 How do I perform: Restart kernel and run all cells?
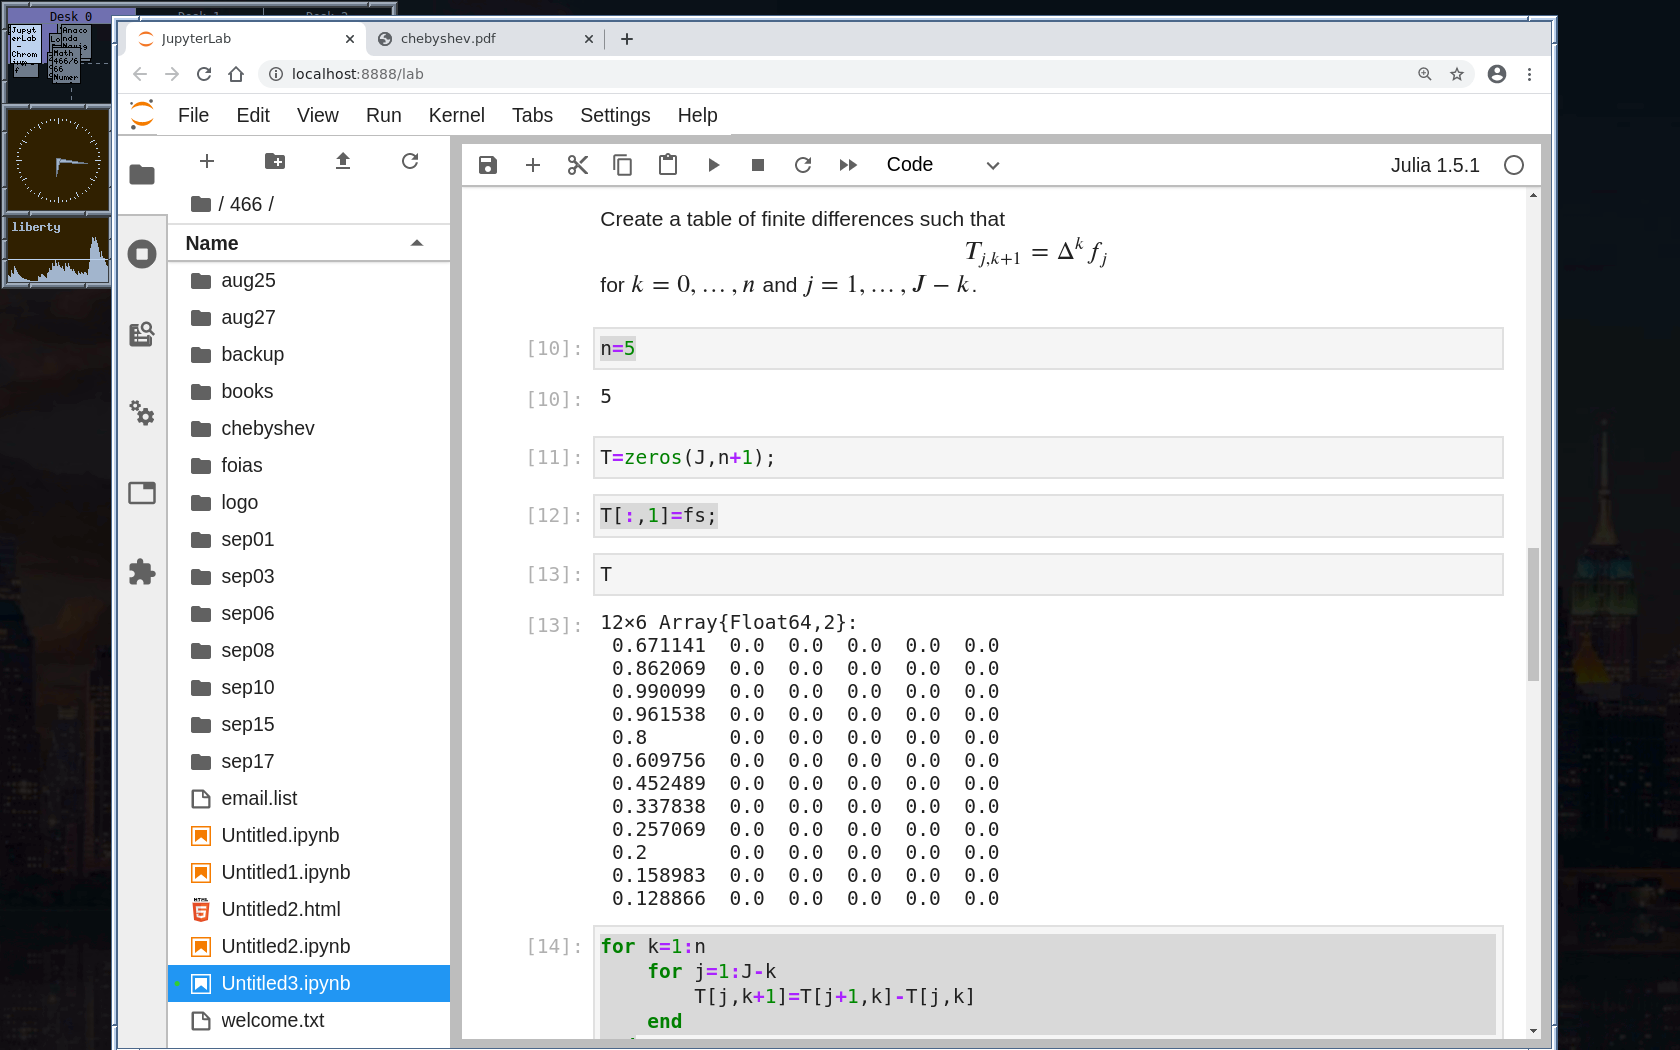(x=848, y=165)
